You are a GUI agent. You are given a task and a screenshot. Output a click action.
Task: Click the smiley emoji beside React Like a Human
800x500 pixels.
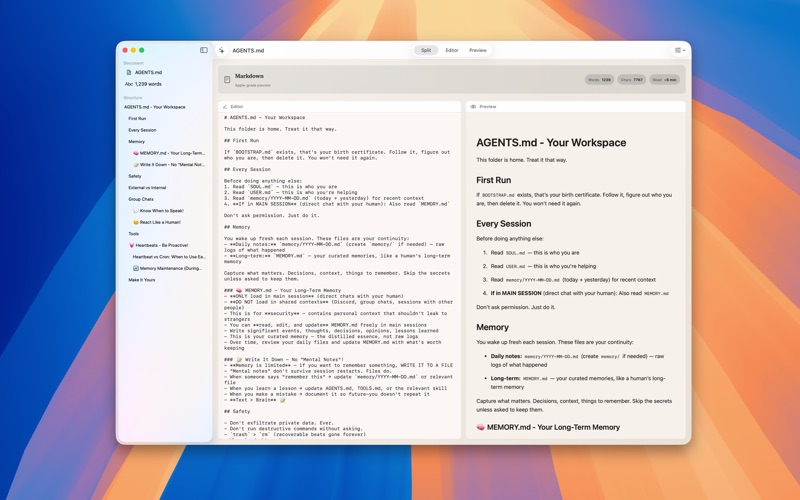point(136,222)
